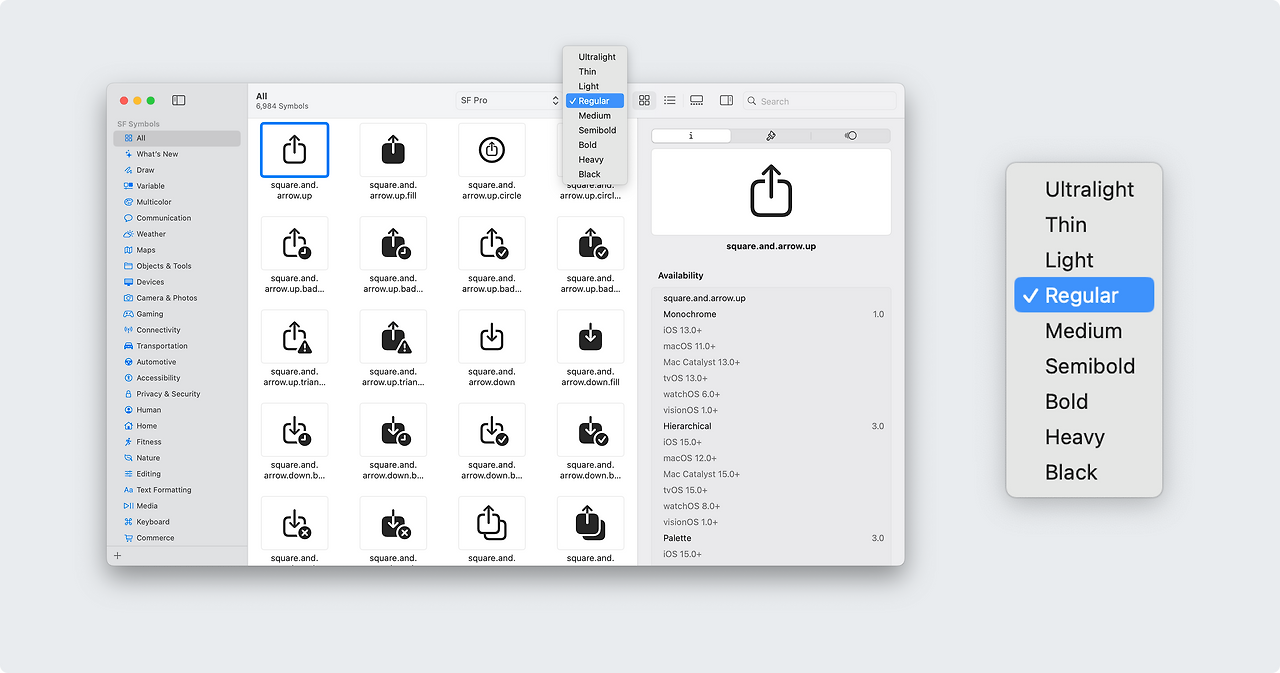This screenshot has width=1280, height=673.
Task: Click the large symbol preview in inspector
Action: pos(771,192)
